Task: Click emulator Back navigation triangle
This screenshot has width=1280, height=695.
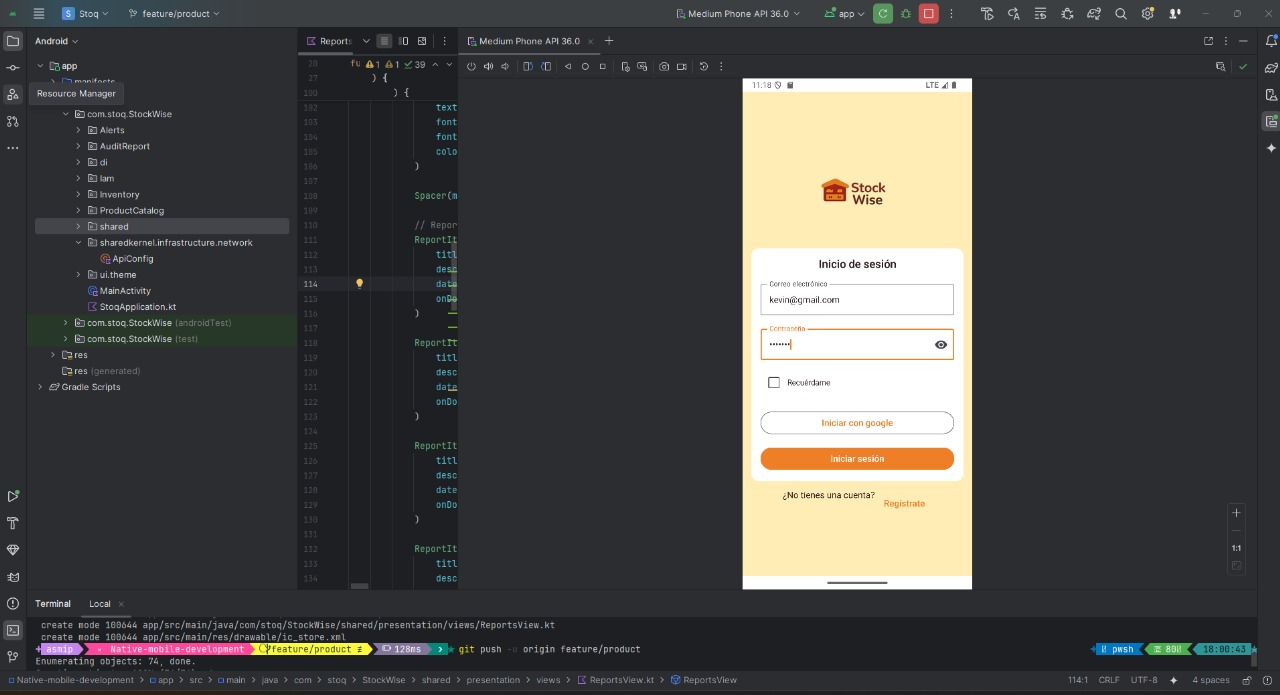Action: pos(568,67)
